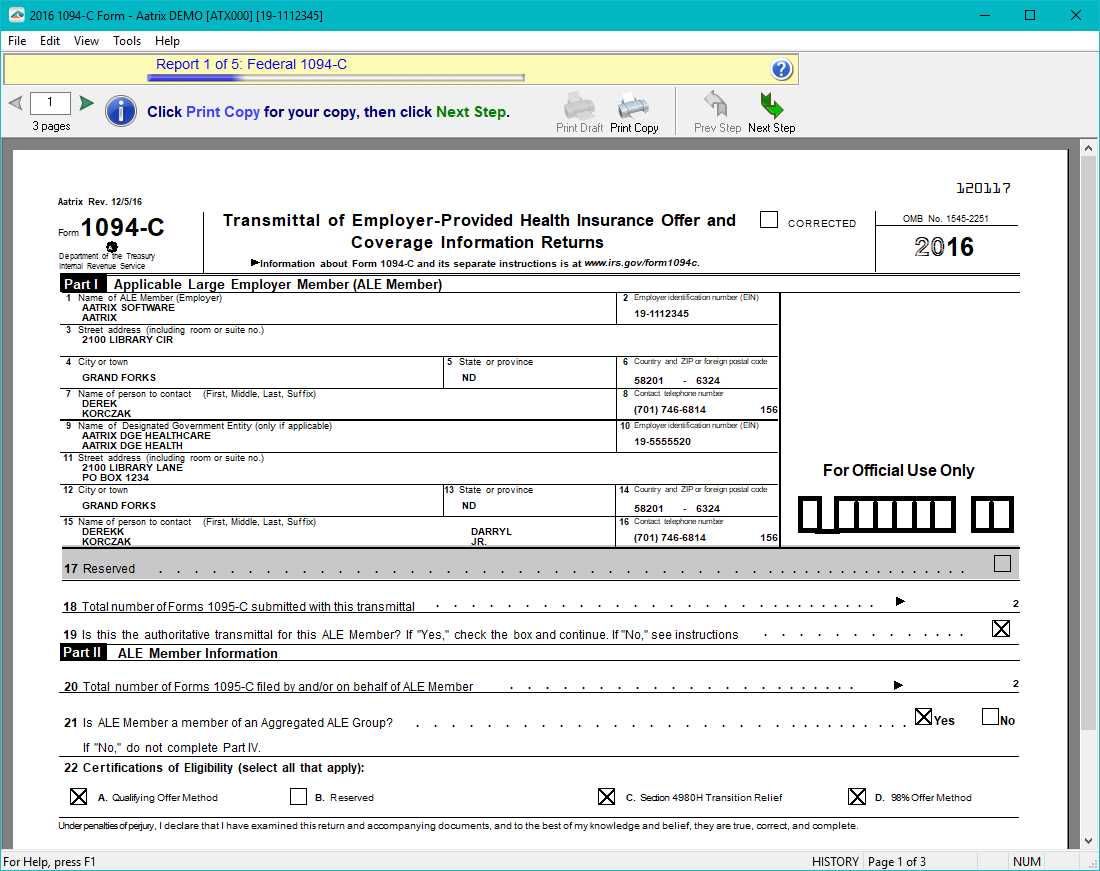This screenshot has width=1100, height=871.
Task: Check the CORRECTED box on the form
Action: pos(768,220)
